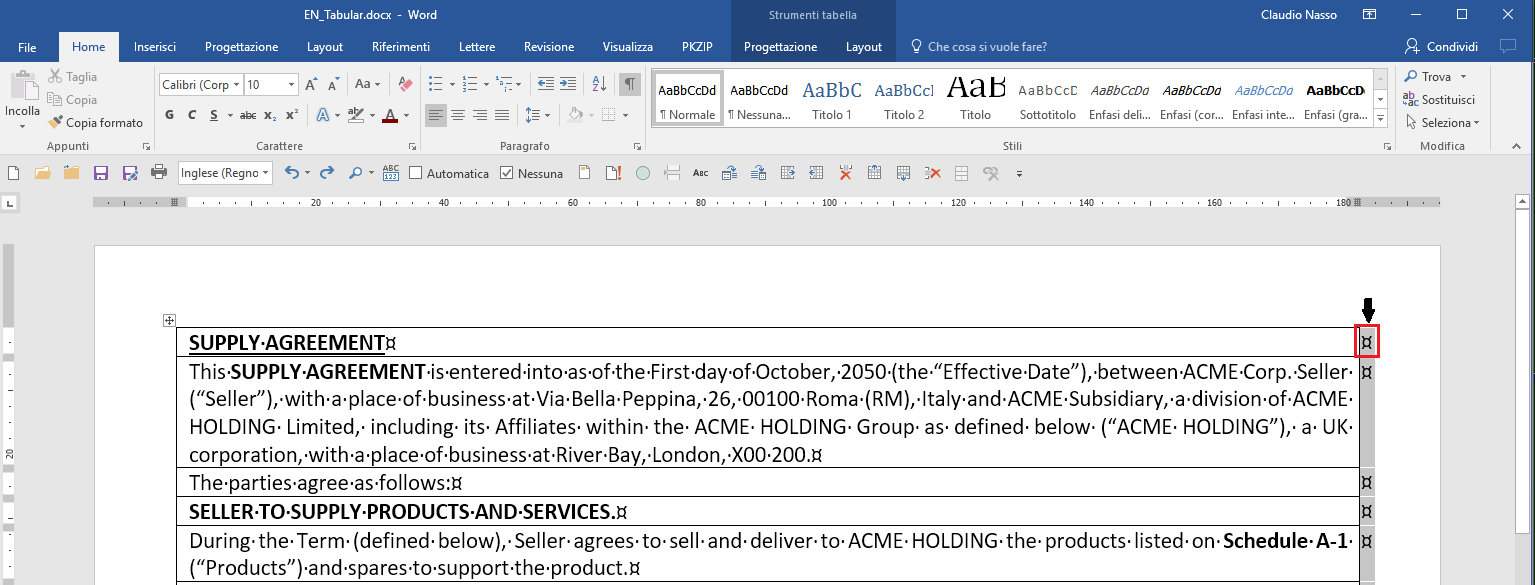Align text left

coord(436,115)
